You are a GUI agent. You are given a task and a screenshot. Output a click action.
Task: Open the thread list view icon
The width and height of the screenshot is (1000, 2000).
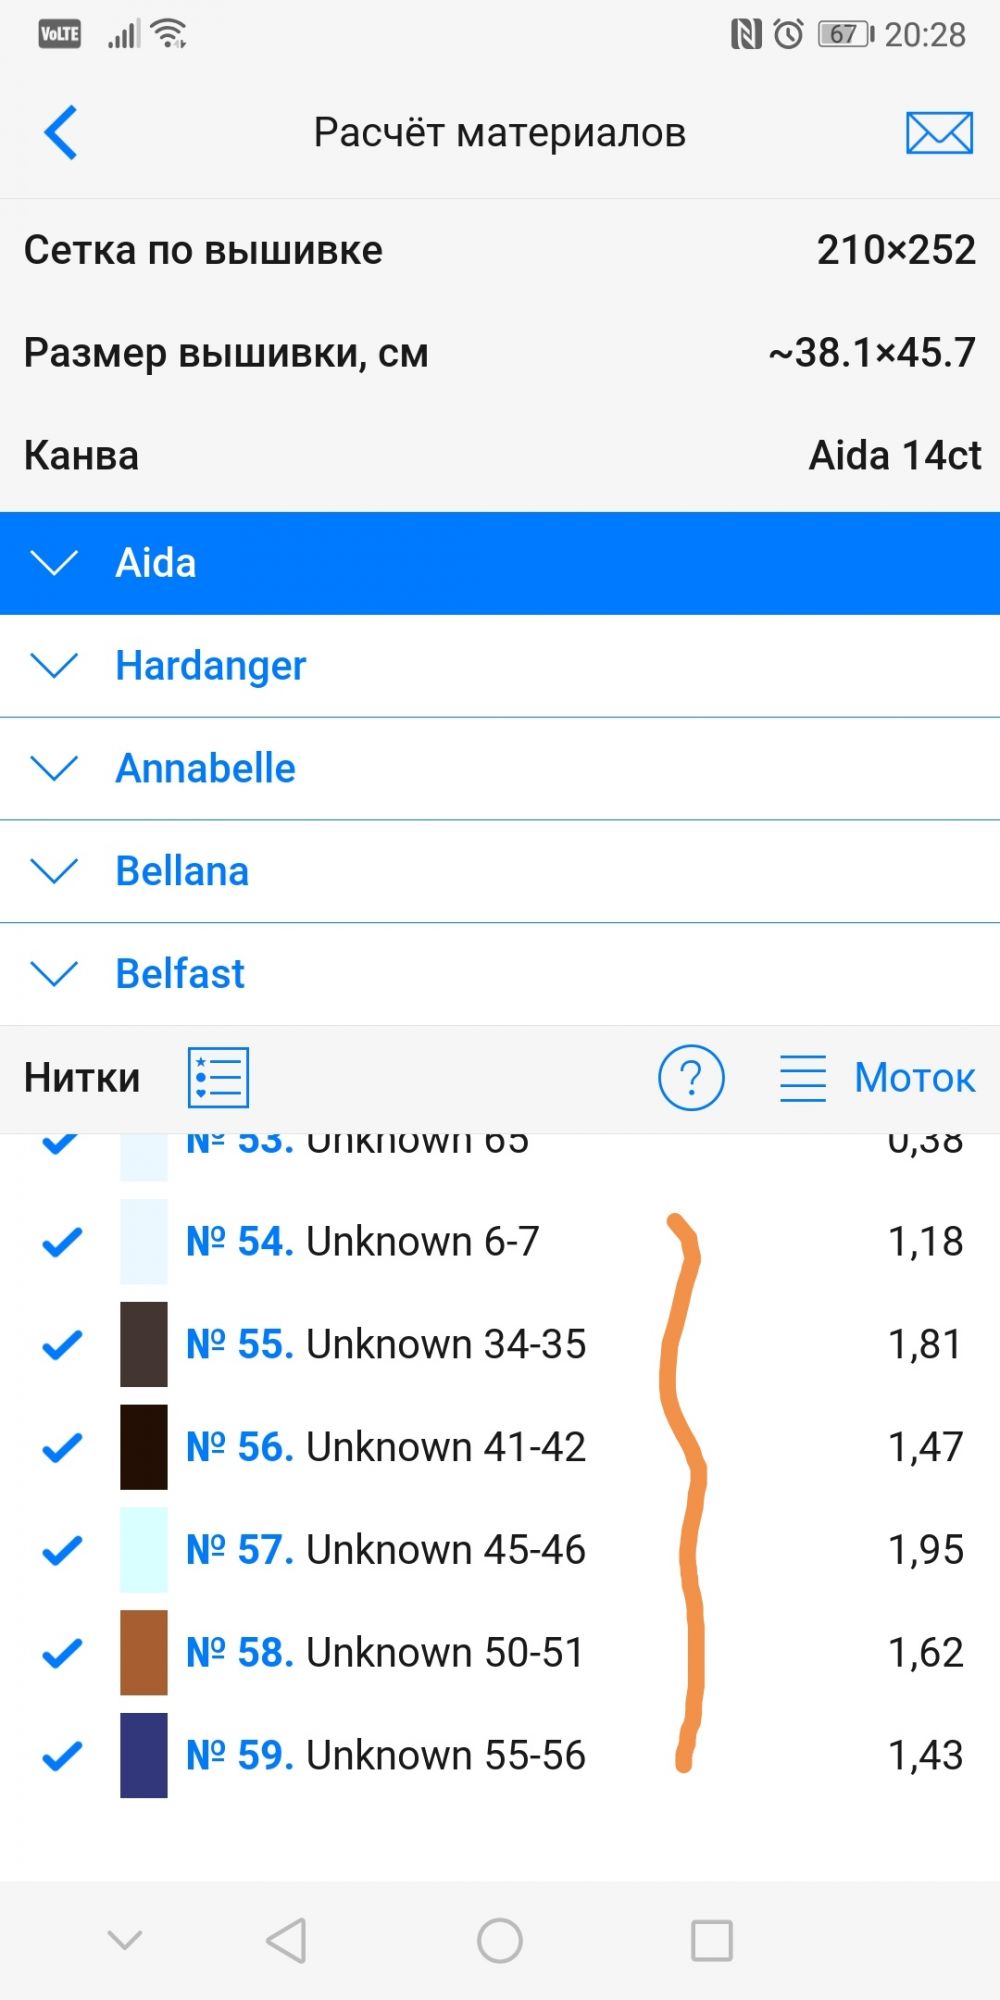click(218, 1078)
